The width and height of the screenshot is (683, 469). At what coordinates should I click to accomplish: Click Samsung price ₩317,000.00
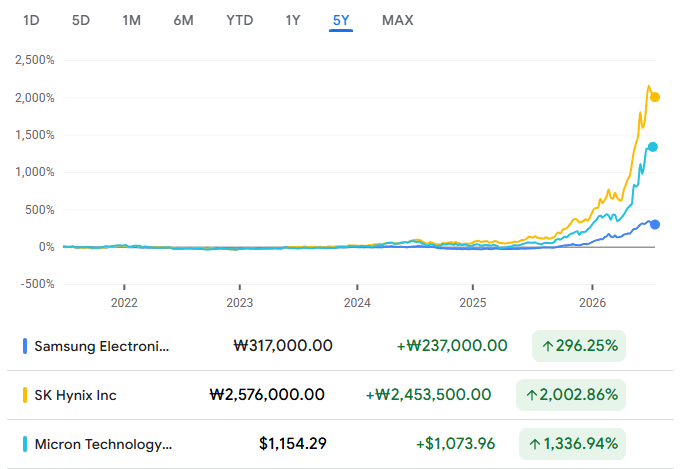point(283,346)
